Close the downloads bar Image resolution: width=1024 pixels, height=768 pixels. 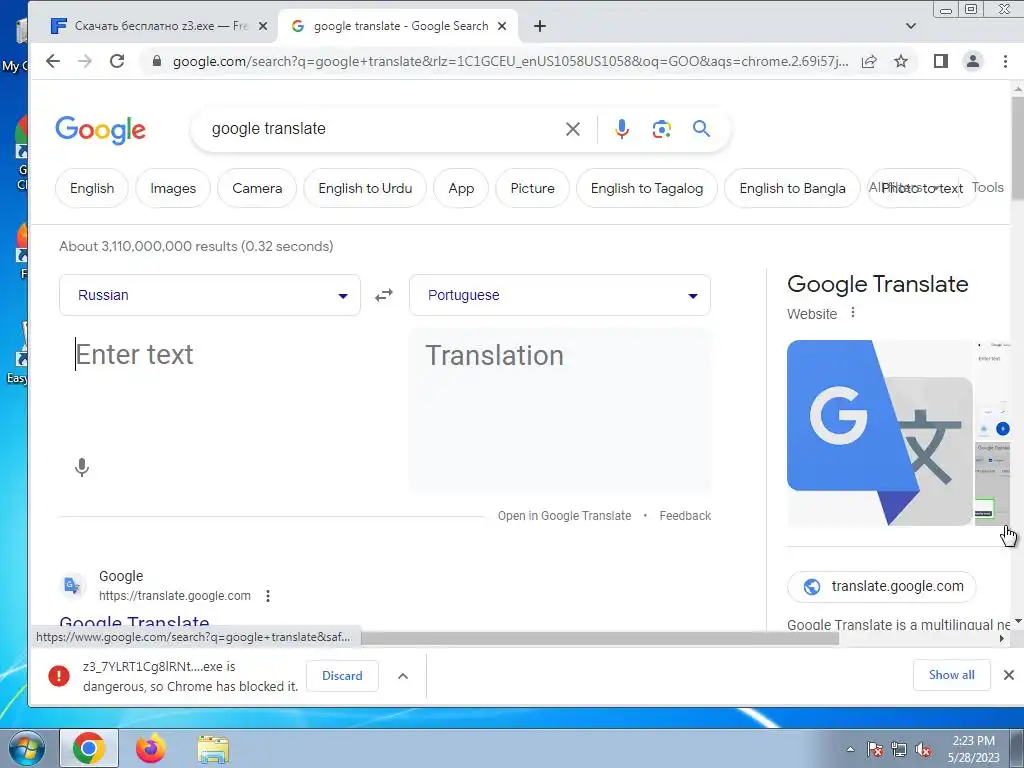(1008, 675)
